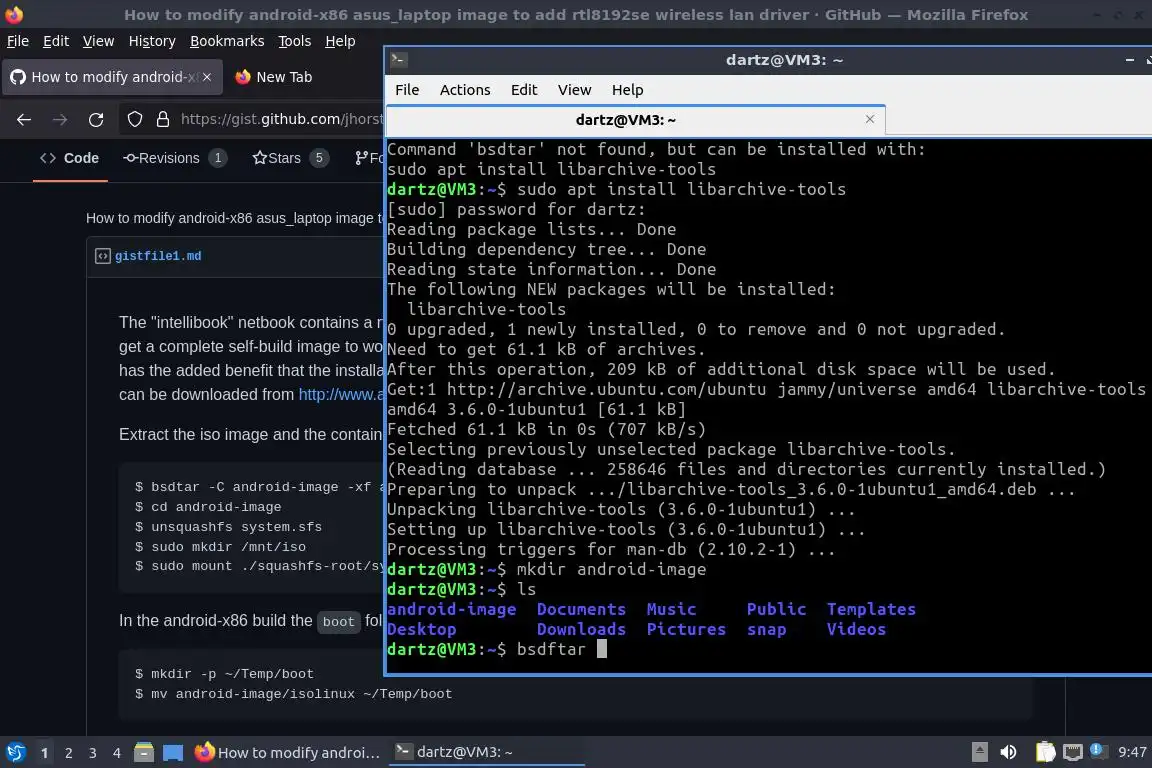Click the Firefox back arrow button
Image resolution: width=1152 pixels, height=768 pixels.
click(24, 119)
